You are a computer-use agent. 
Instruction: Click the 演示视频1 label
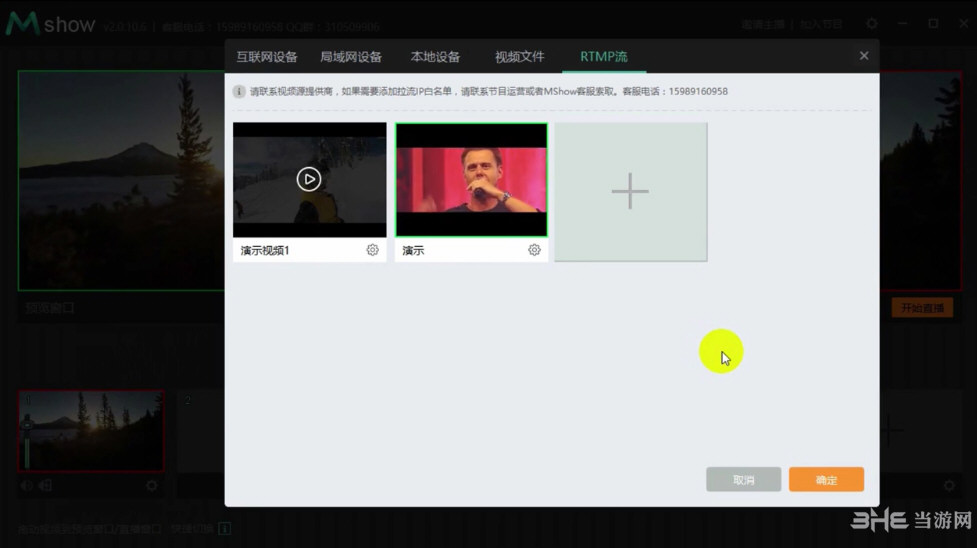[x=265, y=251]
